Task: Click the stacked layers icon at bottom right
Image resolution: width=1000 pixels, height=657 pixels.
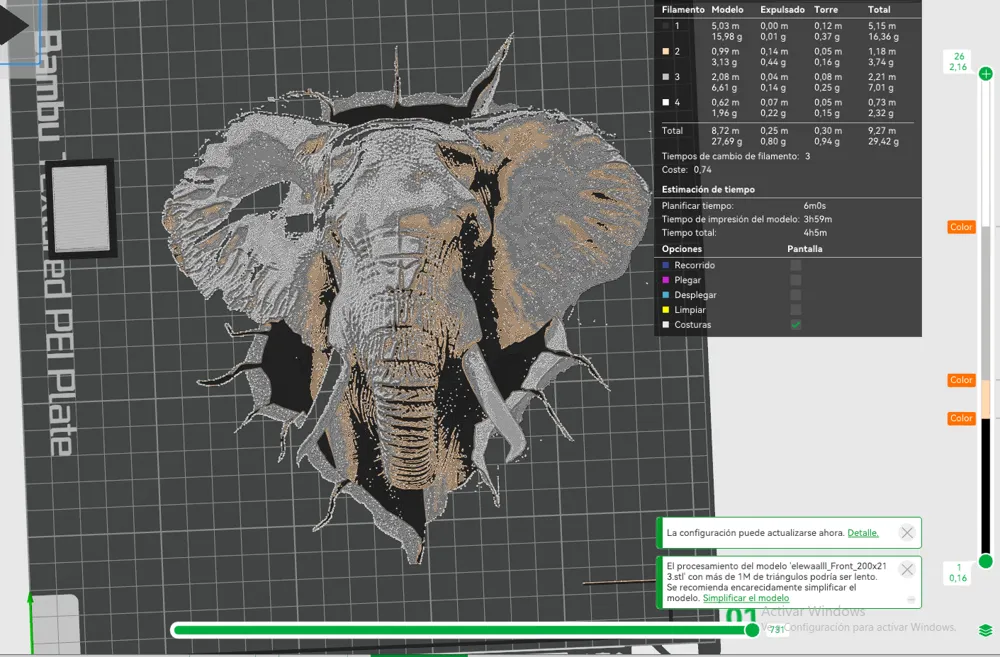Action: point(985,632)
